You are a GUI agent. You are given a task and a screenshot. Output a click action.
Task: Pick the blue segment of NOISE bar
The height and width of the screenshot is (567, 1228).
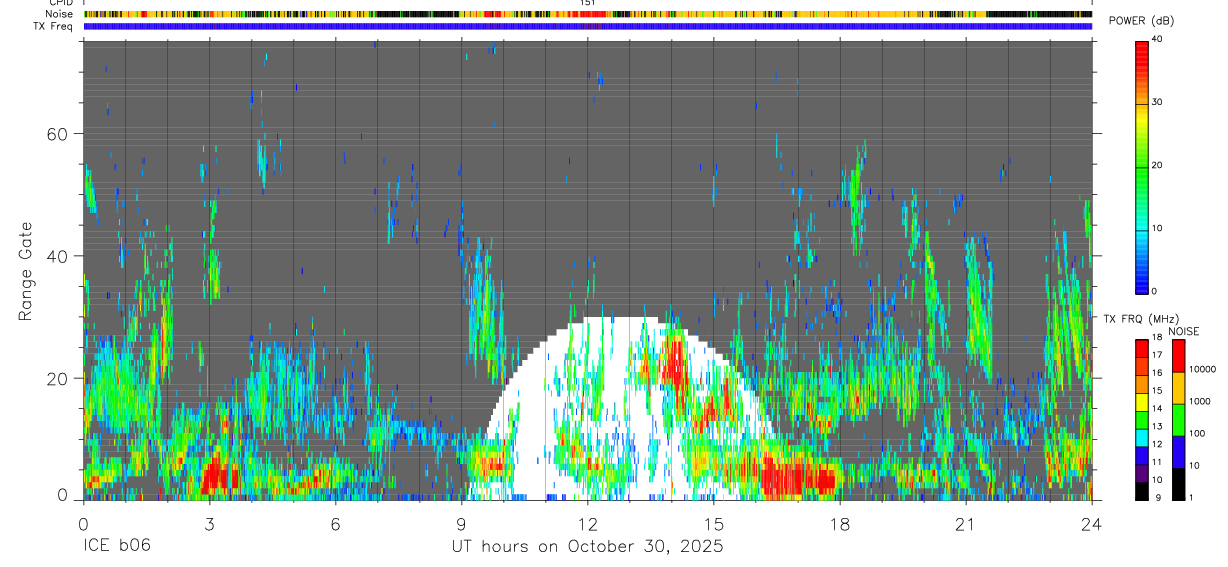click(x=1178, y=451)
